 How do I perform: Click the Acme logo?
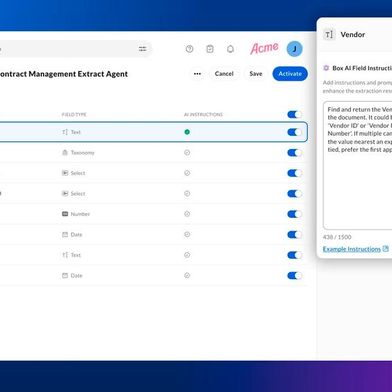tap(264, 48)
